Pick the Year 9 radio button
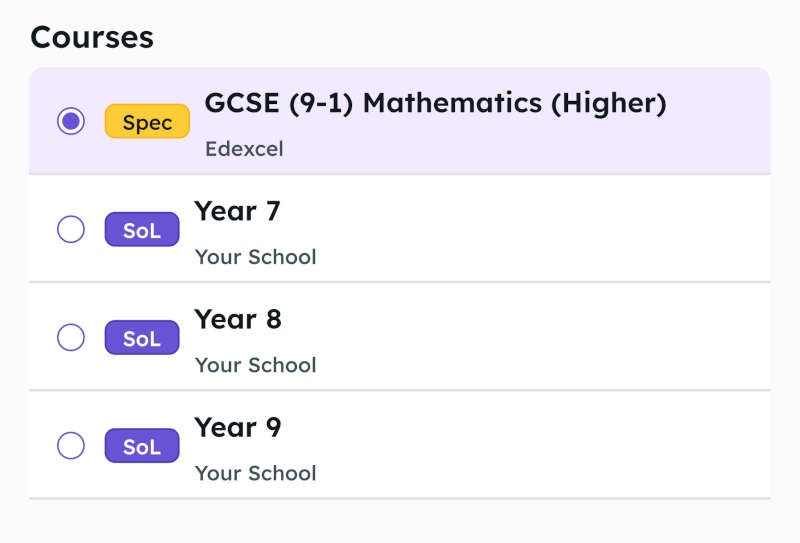The image size is (800, 543). tap(71, 446)
